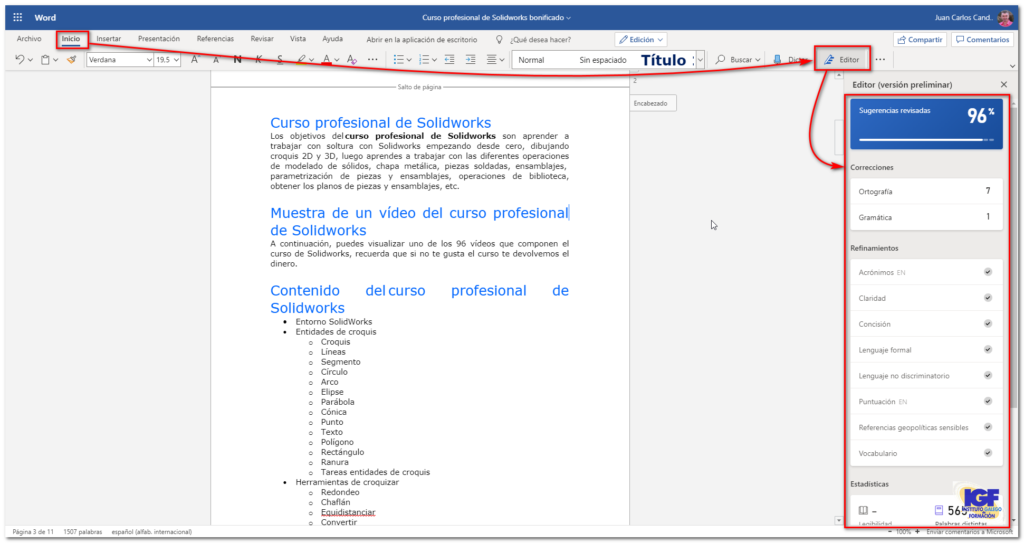This screenshot has width=1024, height=543.
Task: Expand alignment options arrow
Action: coord(502,60)
